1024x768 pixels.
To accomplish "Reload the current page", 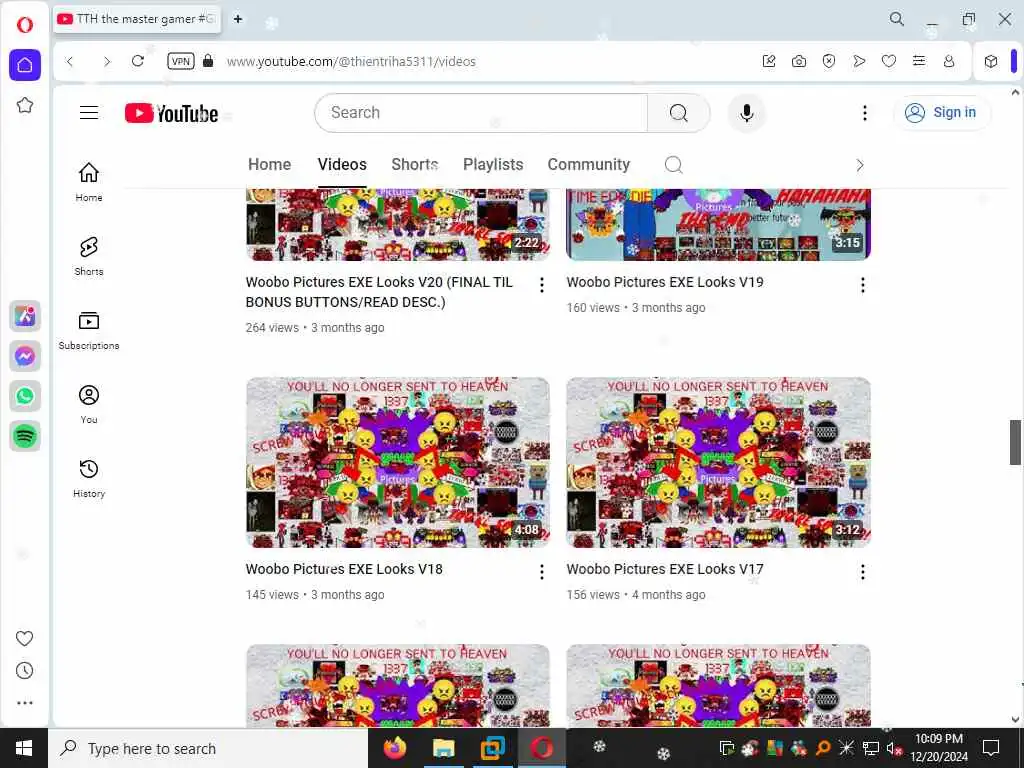I will (138, 61).
